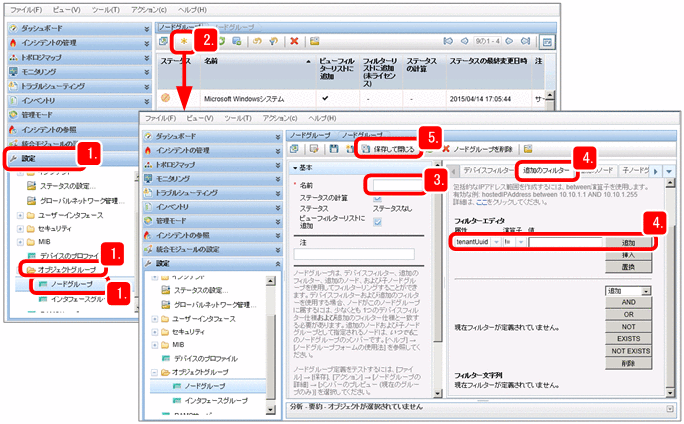Image resolution: width=684 pixels, height=424 pixels.
Task: Select ステータスの設定... in back window tree
Action: click(68, 186)
